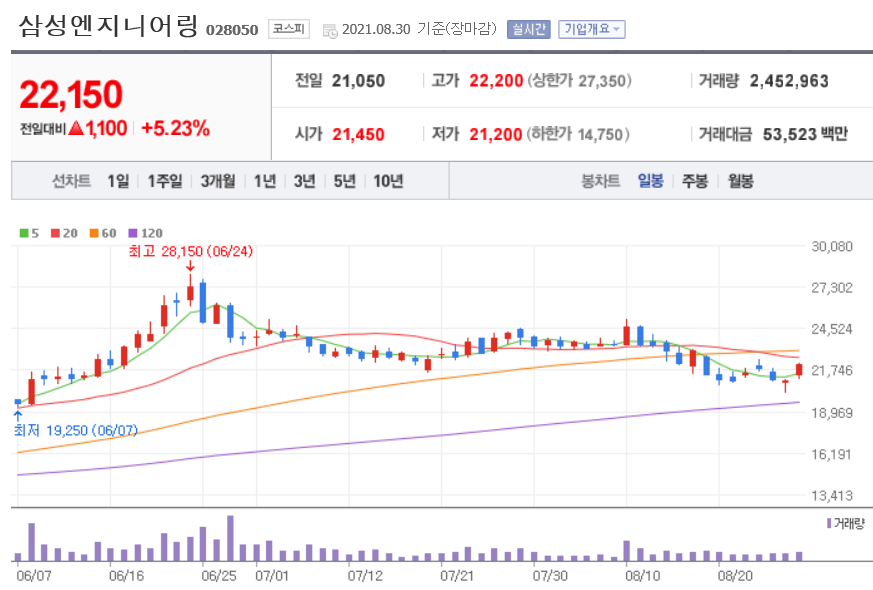Viewport: 873px width, 590px height.
Task: Select the 1일 line chart tab
Action: (118, 181)
